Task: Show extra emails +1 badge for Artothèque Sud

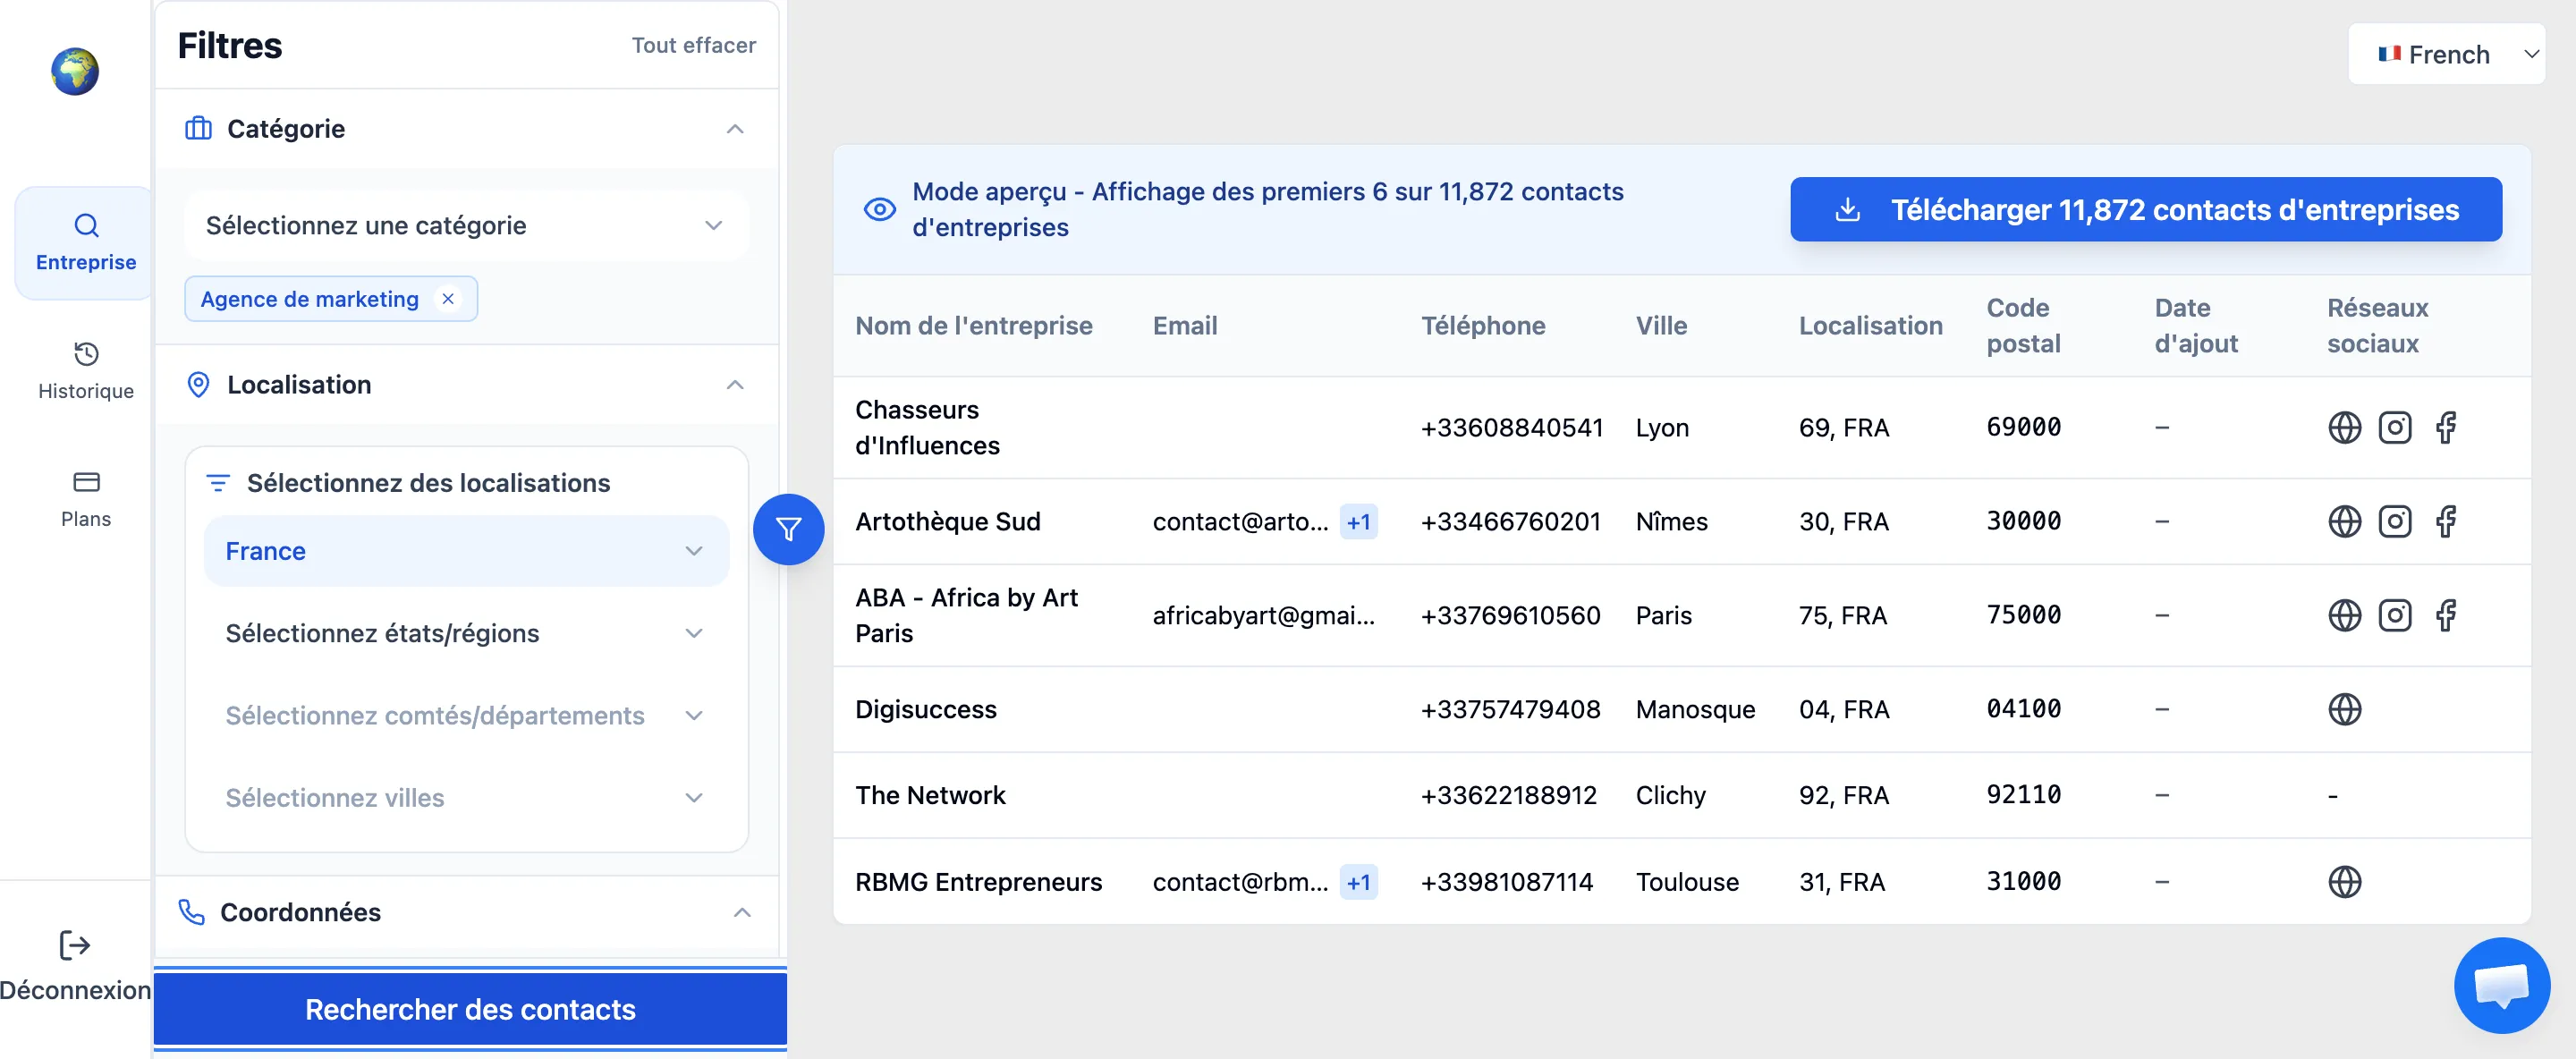Action: [x=1358, y=522]
